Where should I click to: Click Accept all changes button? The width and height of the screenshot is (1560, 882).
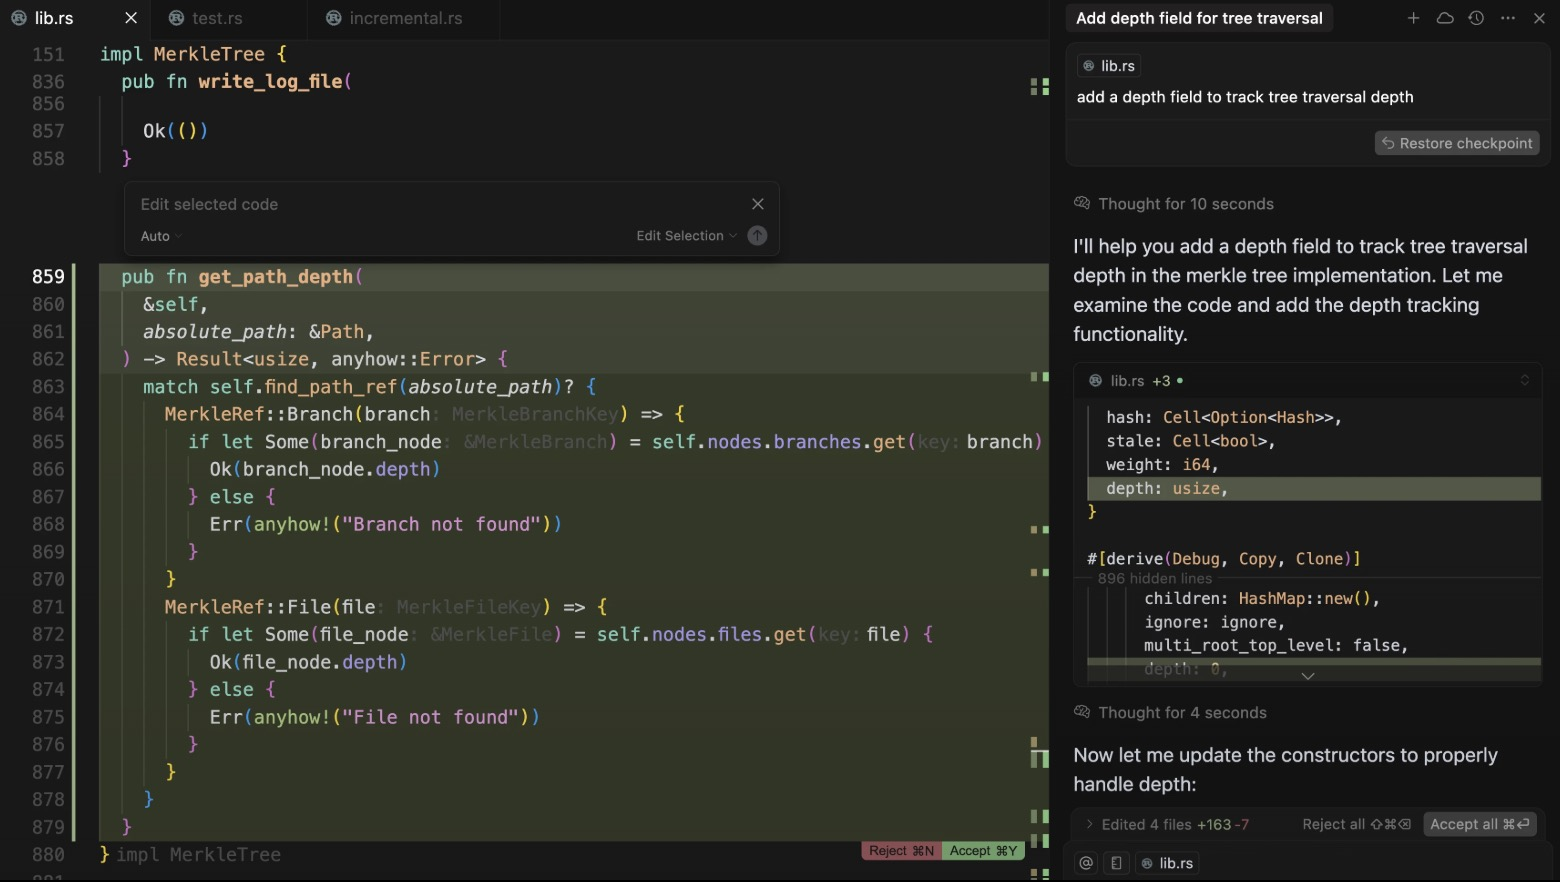coord(1479,824)
